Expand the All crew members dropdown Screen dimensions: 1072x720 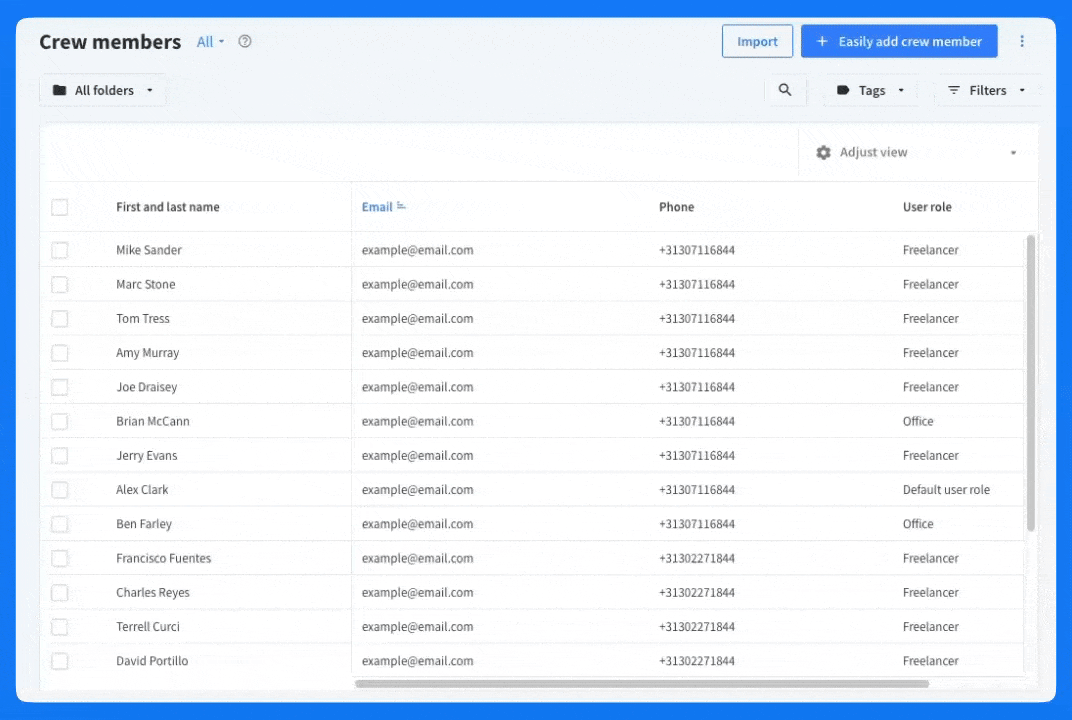pos(211,42)
